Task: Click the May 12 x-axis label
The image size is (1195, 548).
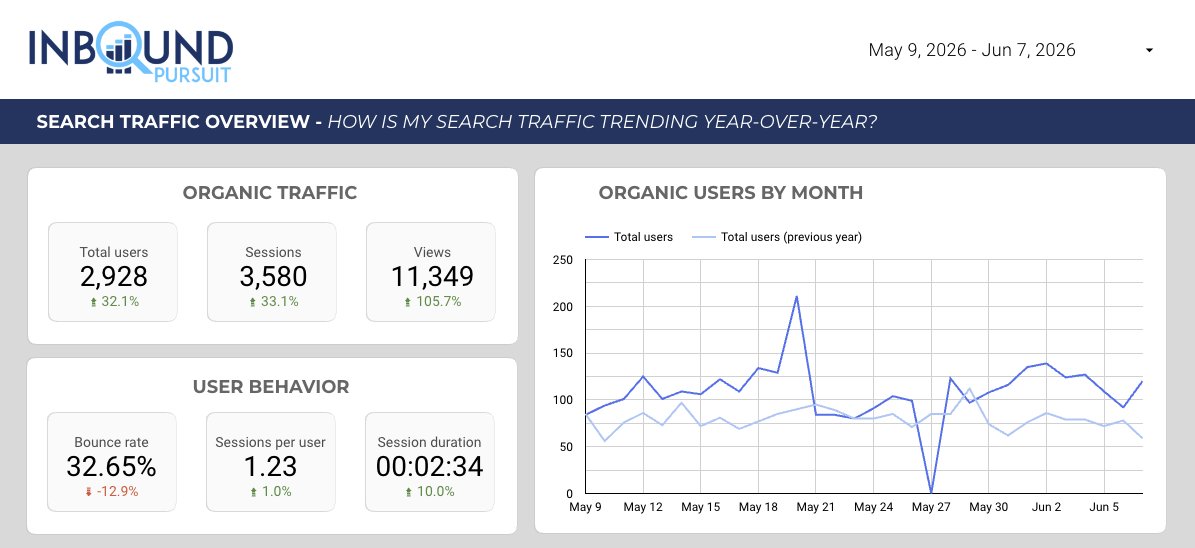Action: tap(643, 507)
